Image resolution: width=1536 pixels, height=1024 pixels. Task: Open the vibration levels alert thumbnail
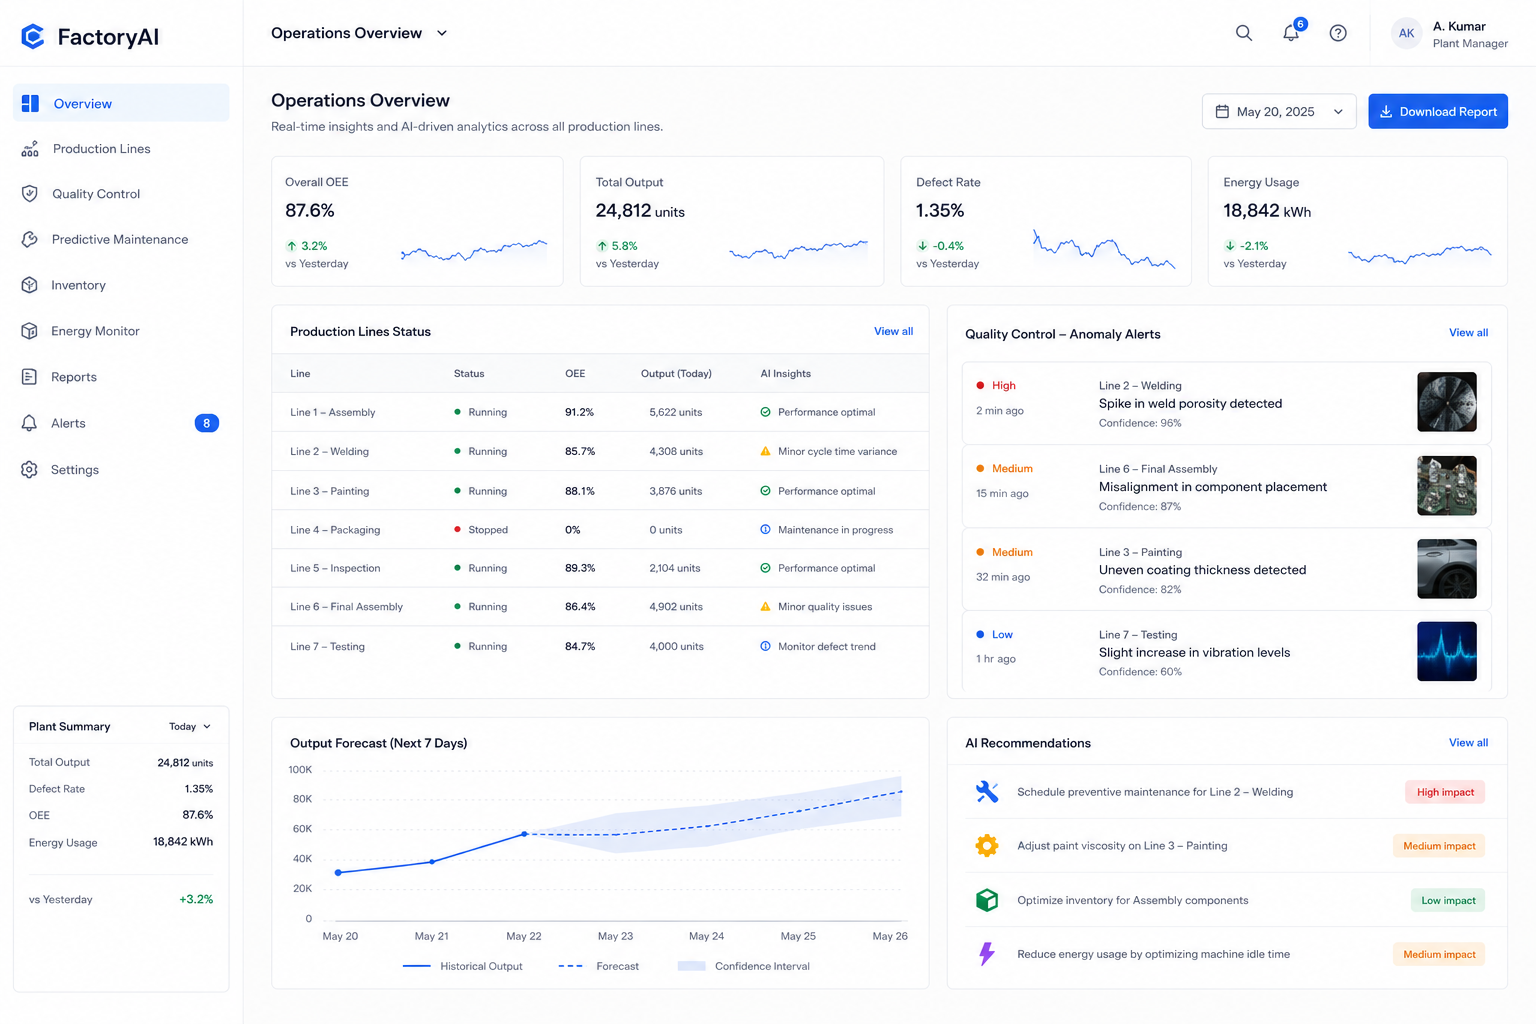click(1447, 651)
